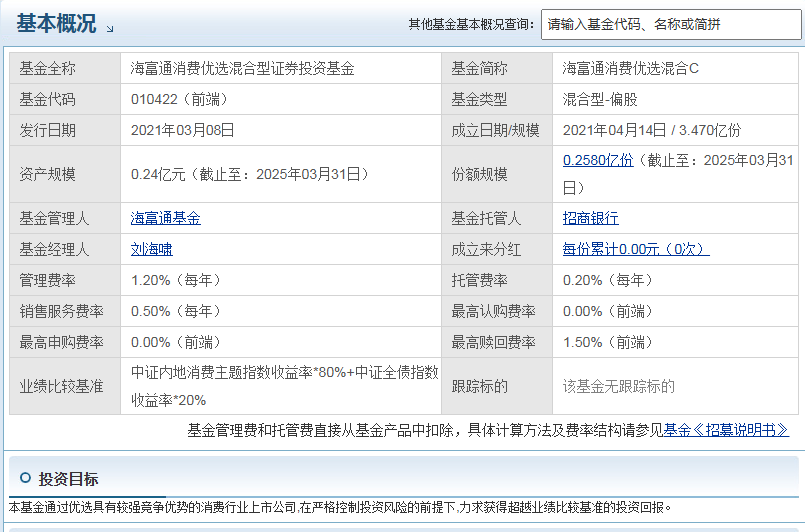Select the 销售服务费率 label cell
This screenshot has width=805, height=532.
(x=65, y=311)
